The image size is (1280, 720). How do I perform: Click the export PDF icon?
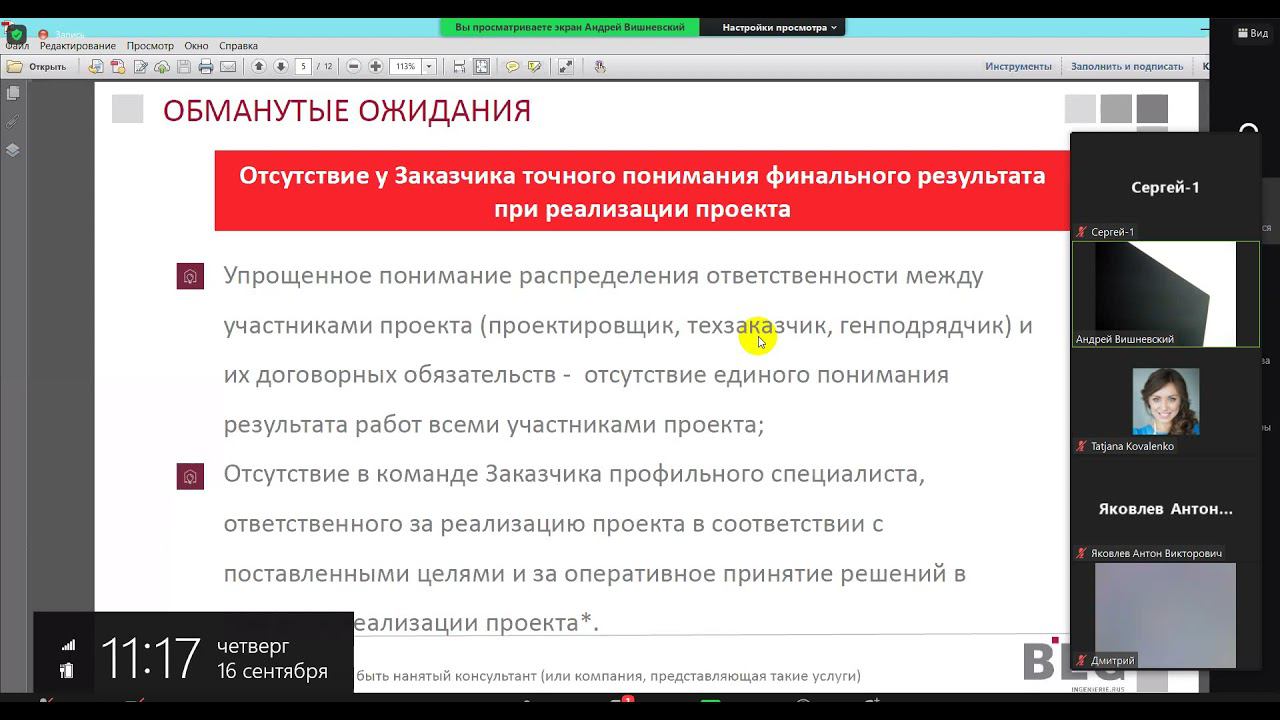[118, 67]
